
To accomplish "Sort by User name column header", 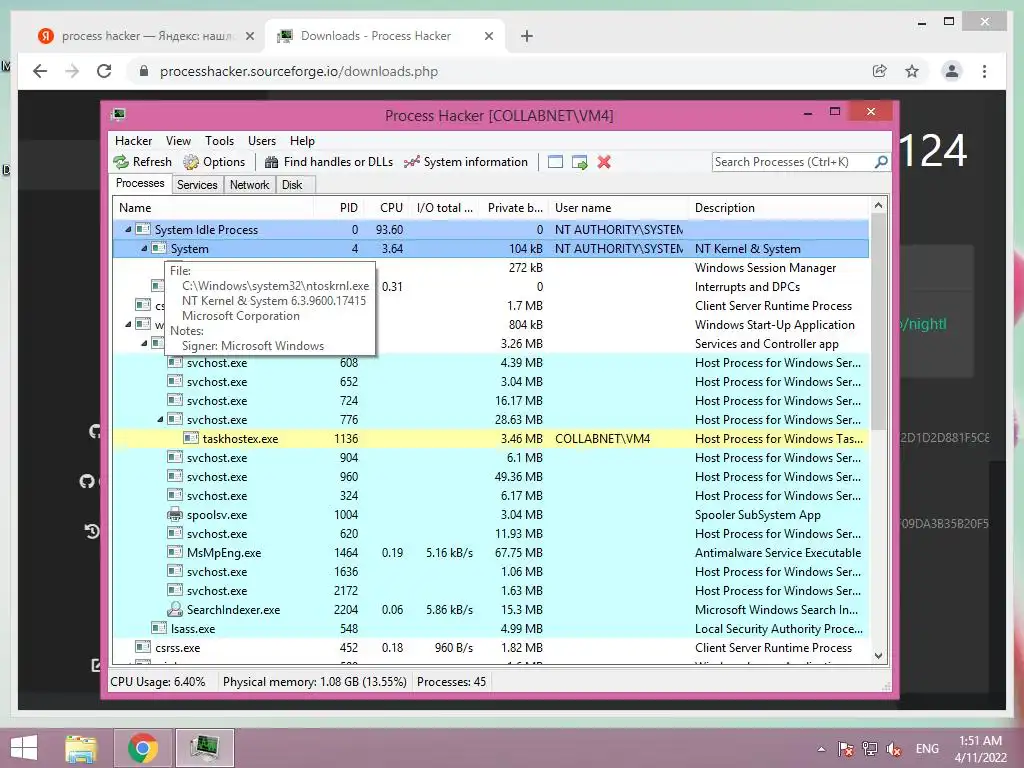I will click(x=618, y=208).
